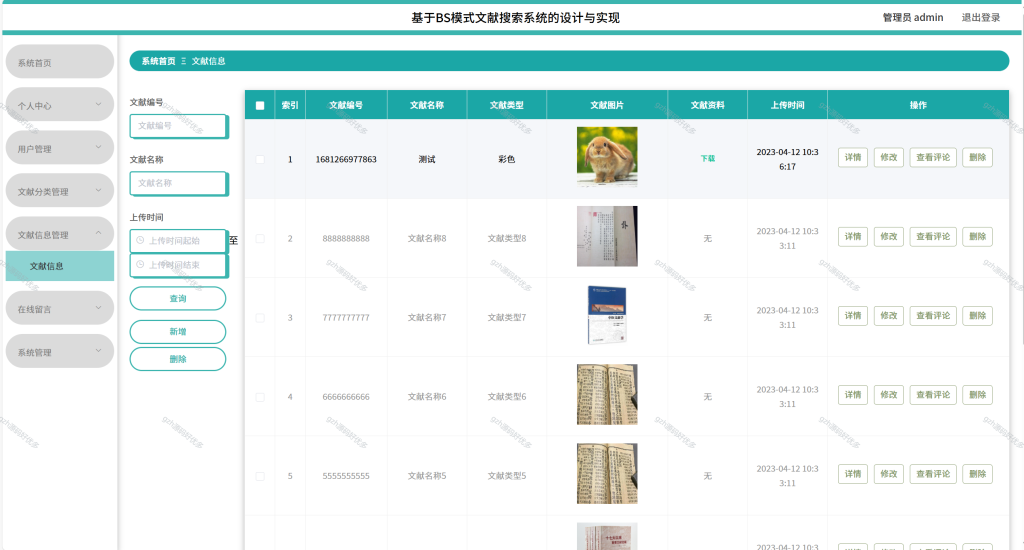
Task: Open 详情 for row 测试
Action: [853, 157]
